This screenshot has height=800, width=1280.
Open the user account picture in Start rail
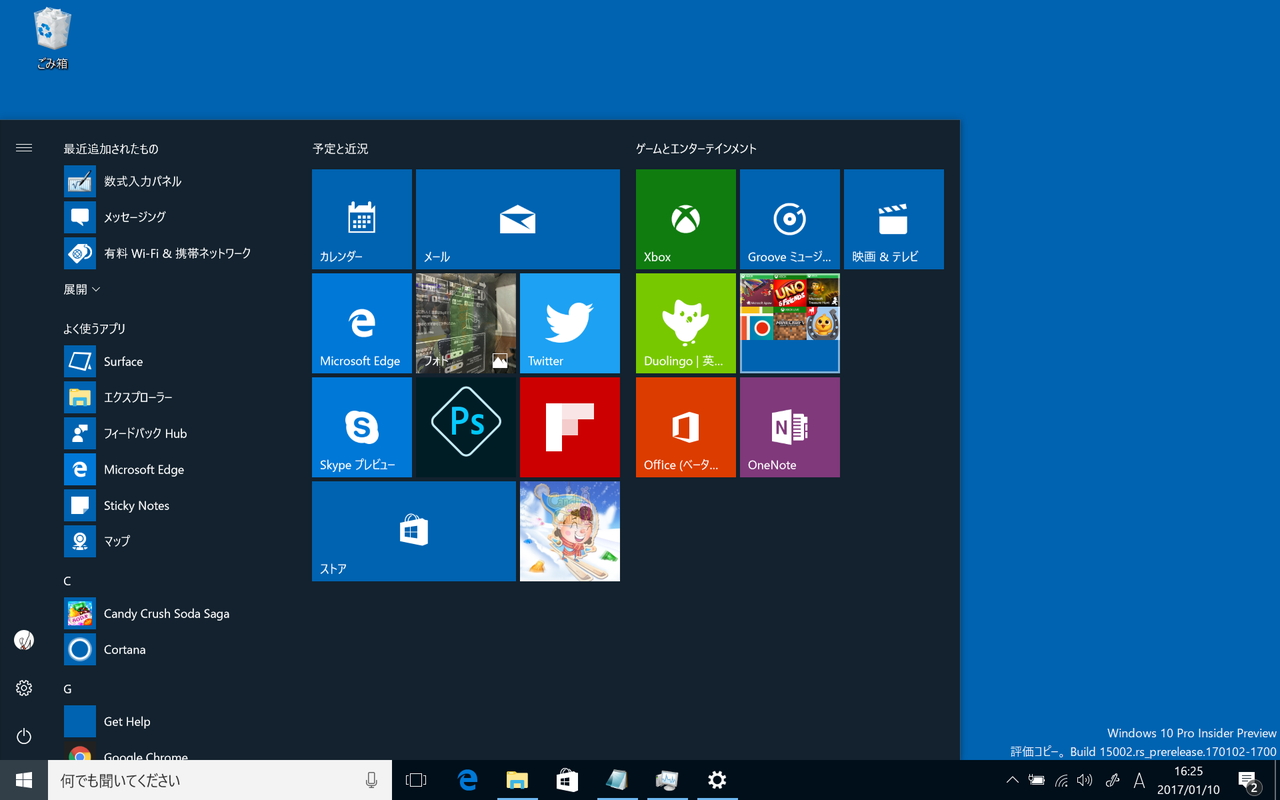click(x=24, y=640)
